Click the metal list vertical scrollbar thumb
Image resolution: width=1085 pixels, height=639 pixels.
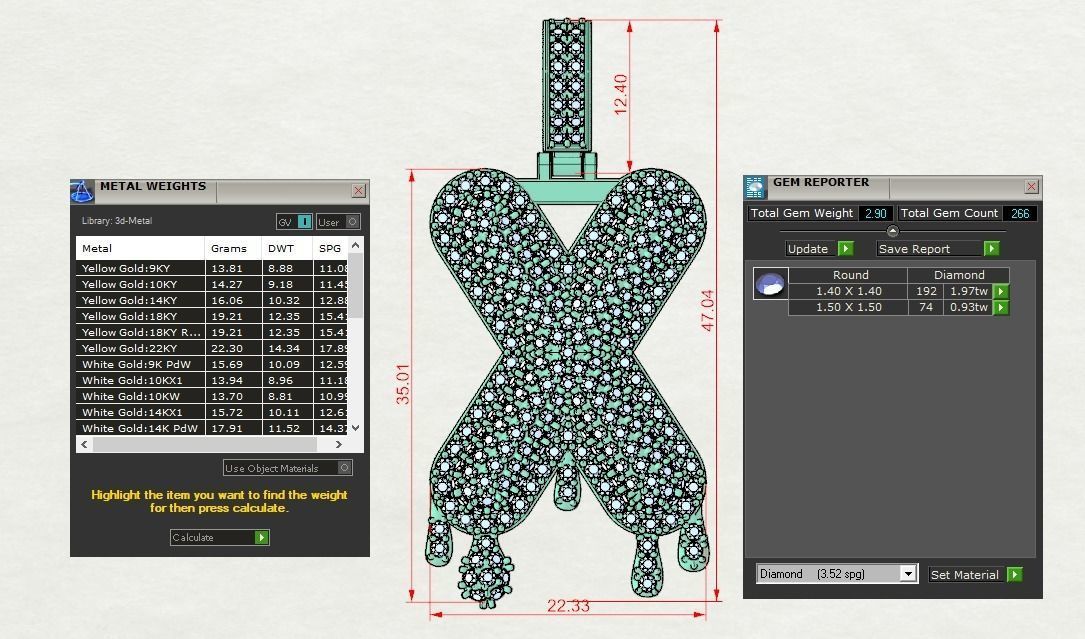356,285
